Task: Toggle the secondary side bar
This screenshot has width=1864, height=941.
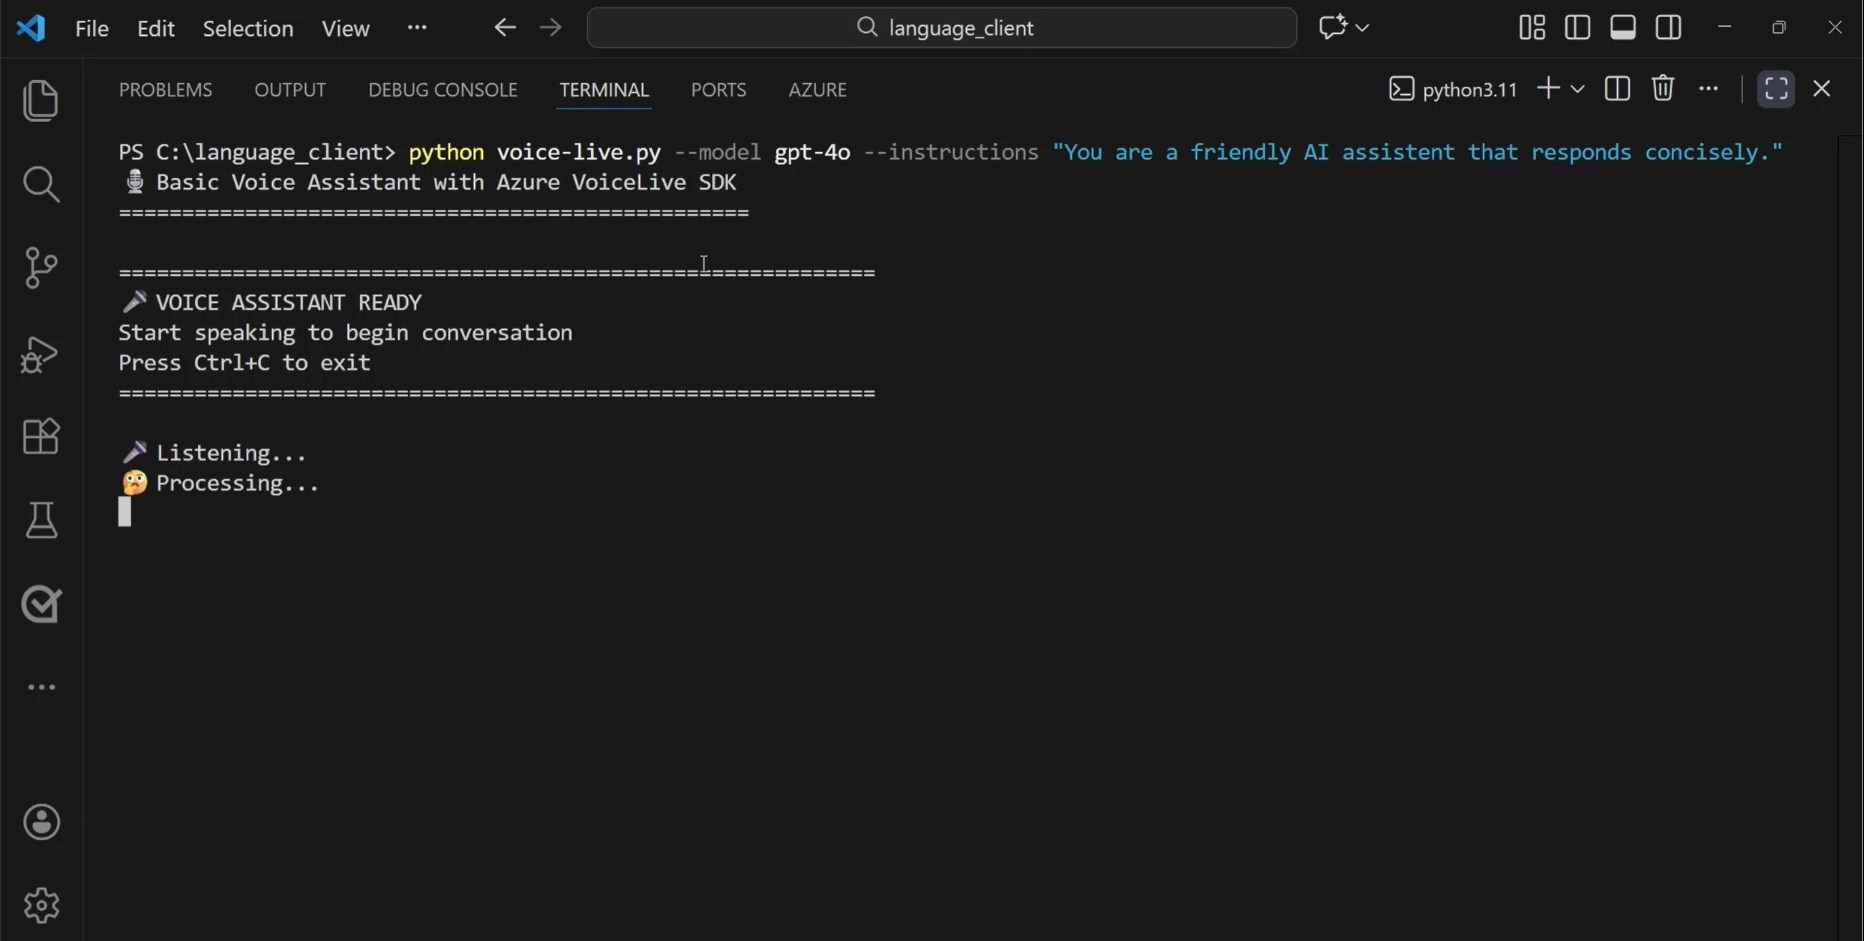Action: pyautogui.click(x=1668, y=28)
